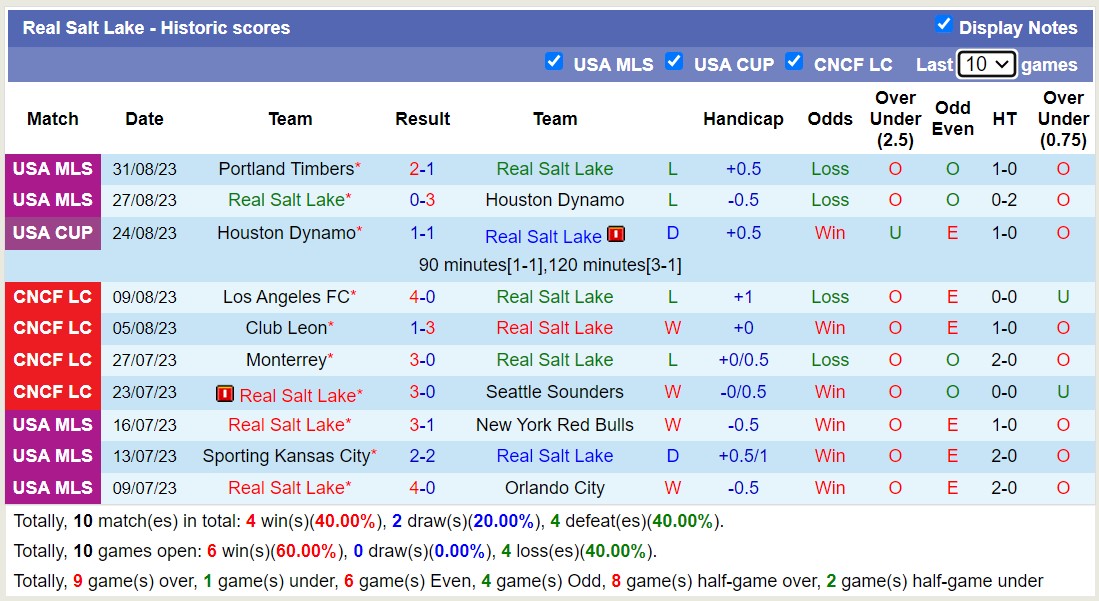Image resolution: width=1099 pixels, height=601 pixels.
Task: Click the USA MLS badge on the Sporting Kansas City row
Action: [x=52, y=456]
